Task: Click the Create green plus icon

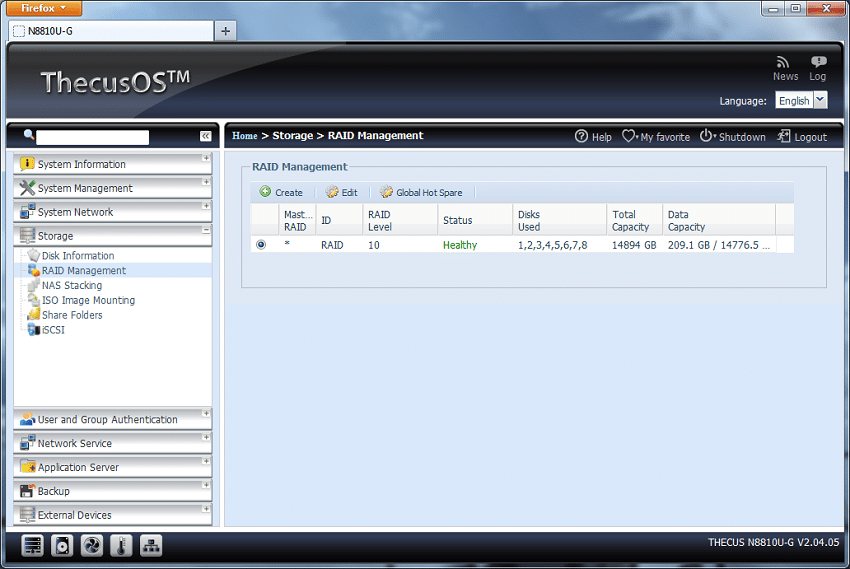Action: tap(265, 192)
